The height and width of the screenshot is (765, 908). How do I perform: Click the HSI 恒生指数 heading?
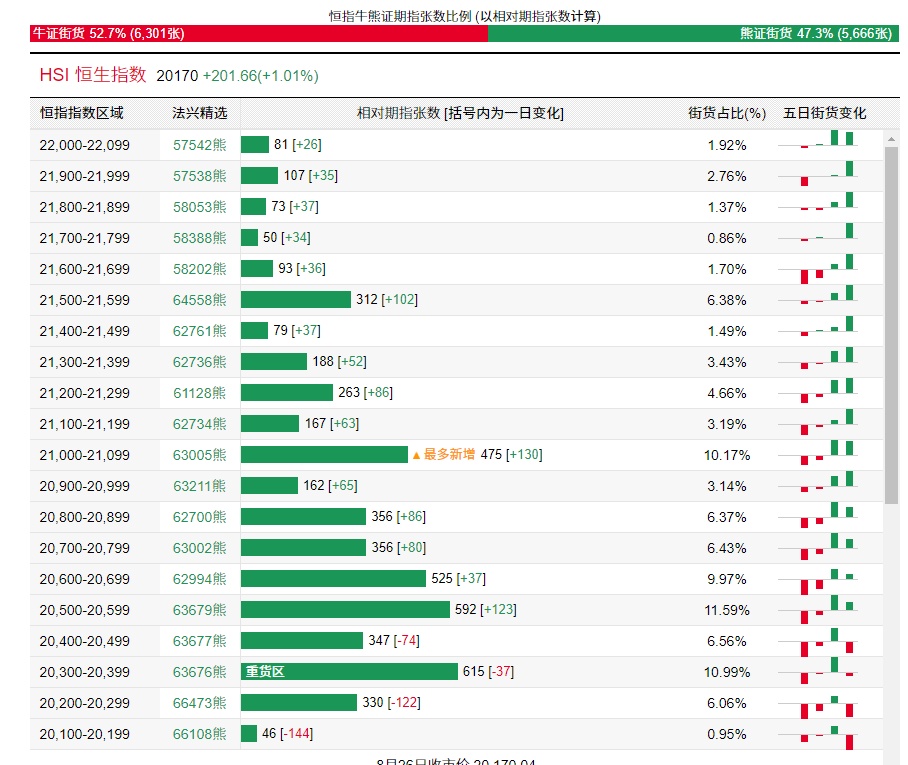coord(93,75)
